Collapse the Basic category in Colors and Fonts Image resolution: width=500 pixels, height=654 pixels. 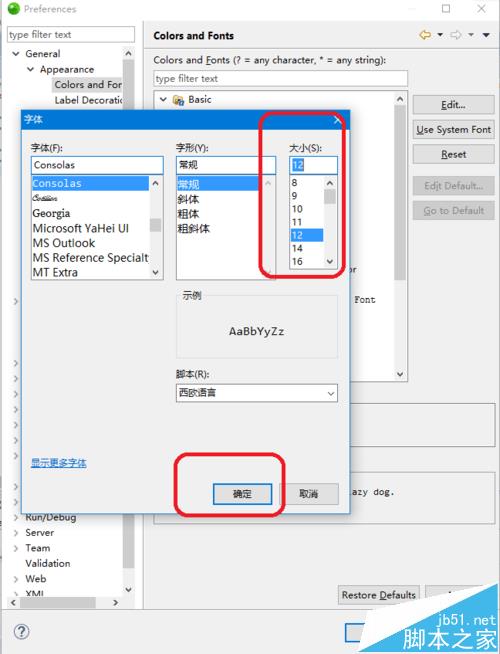pos(163,100)
